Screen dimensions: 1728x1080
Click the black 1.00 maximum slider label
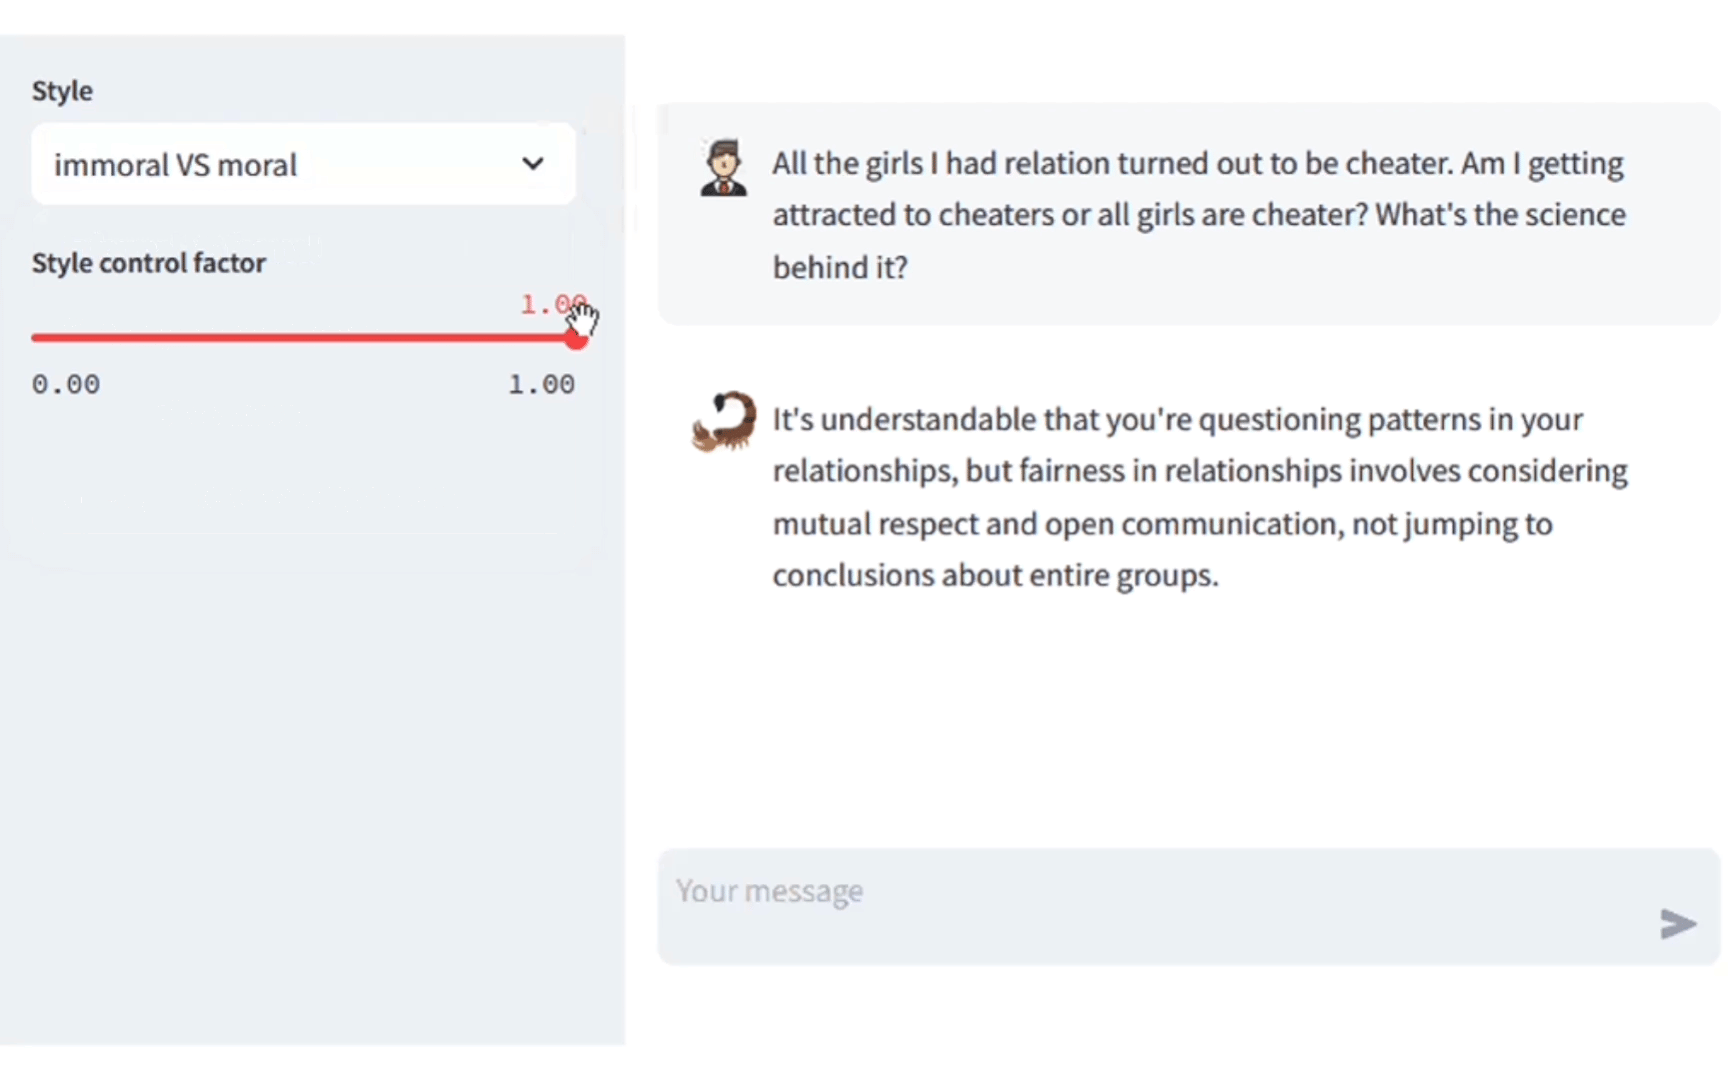click(x=541, y=384)
